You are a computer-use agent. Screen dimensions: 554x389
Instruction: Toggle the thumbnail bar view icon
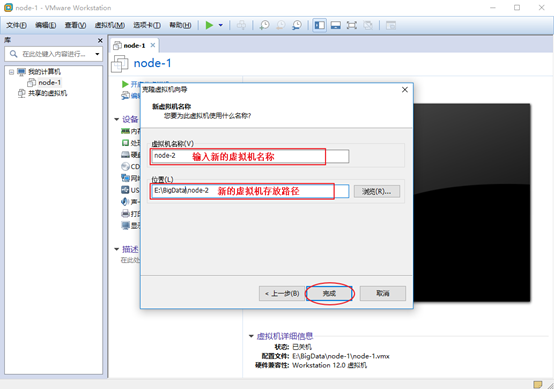(336, 25)
